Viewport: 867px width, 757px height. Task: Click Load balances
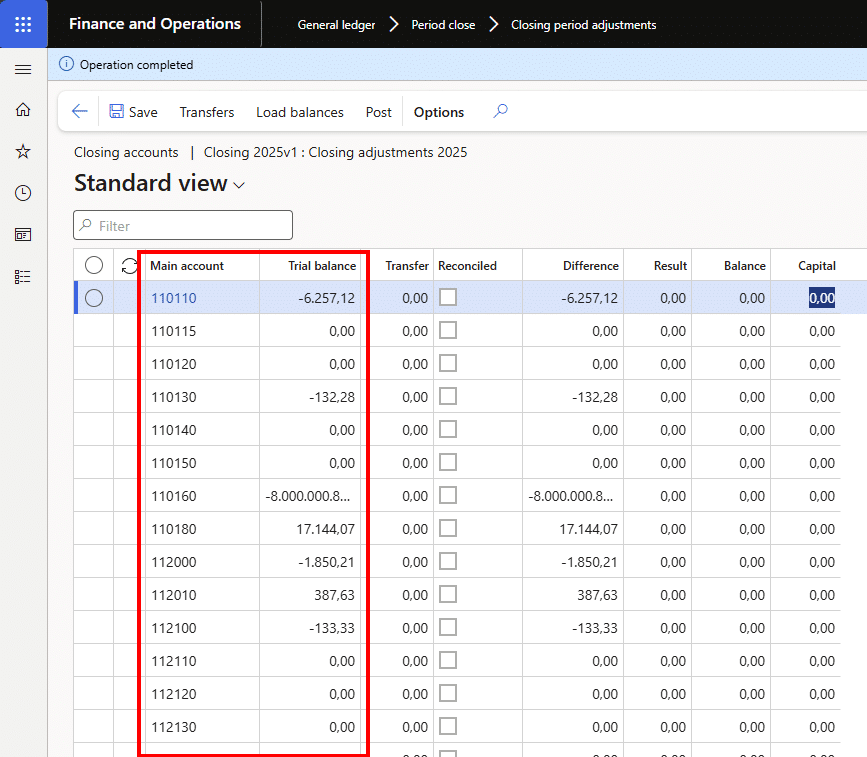300,112
